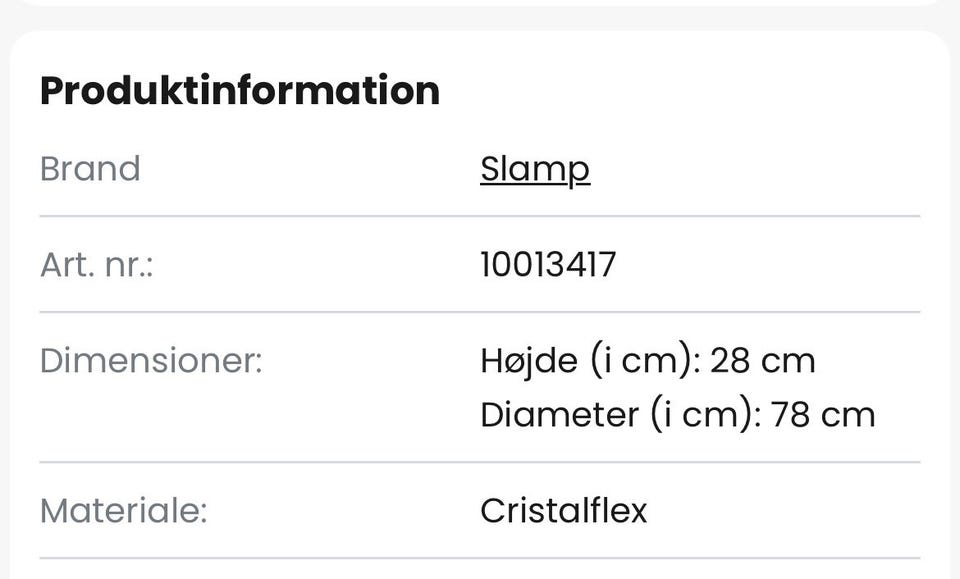
Task: Click the Materiale label
Action: pos(123,511)
